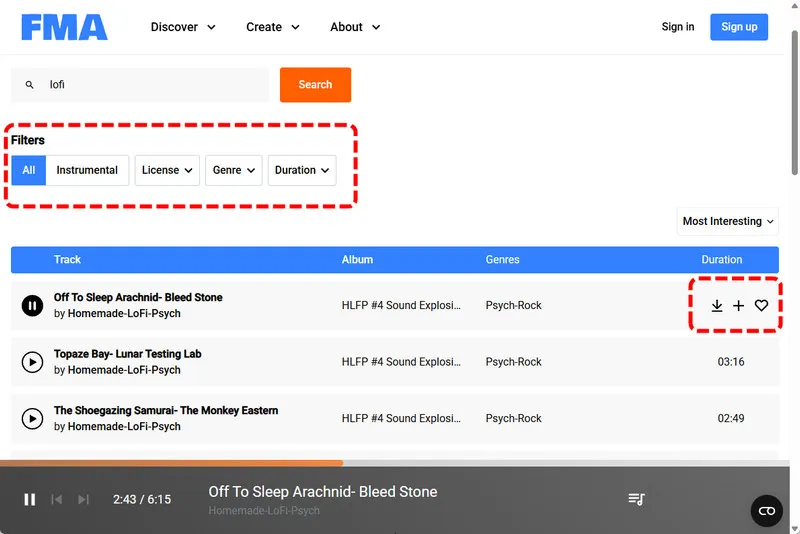The image size is (800, 534).
Task: Select the All filter toggle
Action: pyautogui.click(x=29, y=170)
